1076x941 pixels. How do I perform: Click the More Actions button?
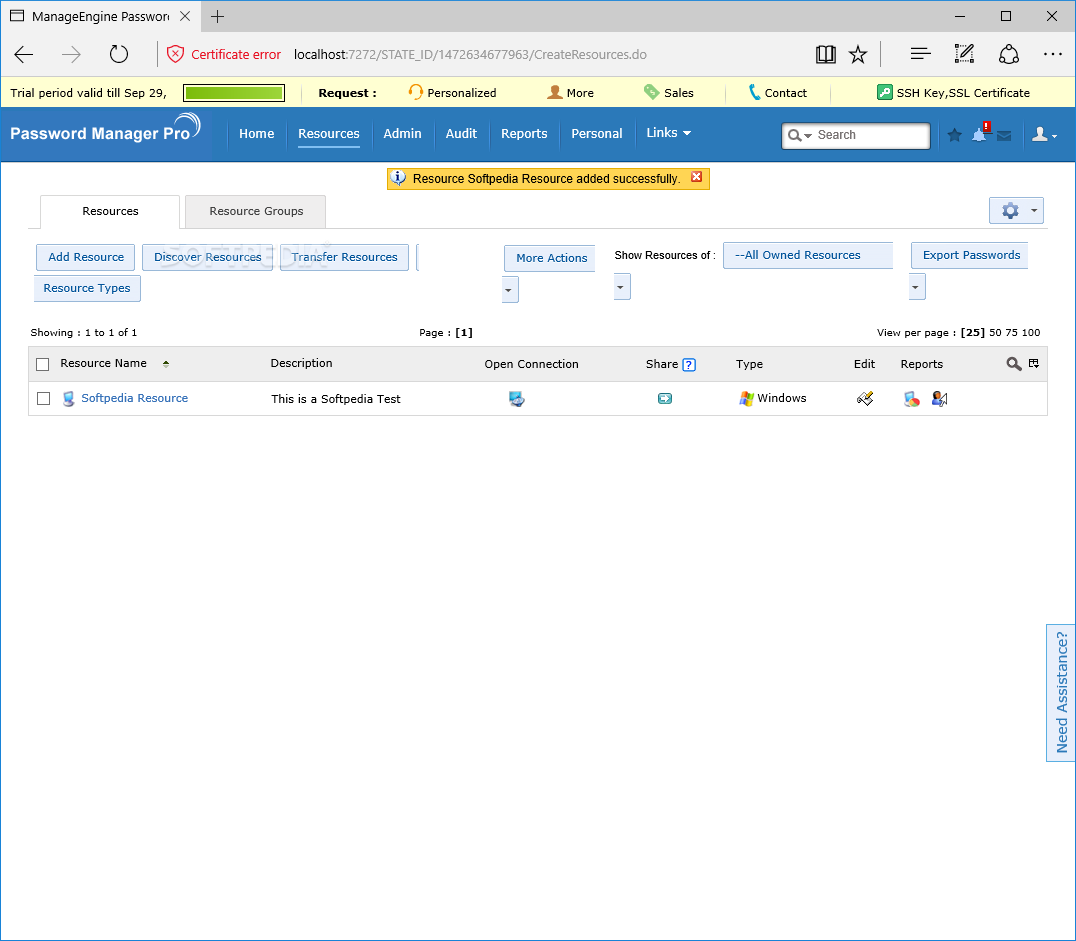click(x=550, y=258)
